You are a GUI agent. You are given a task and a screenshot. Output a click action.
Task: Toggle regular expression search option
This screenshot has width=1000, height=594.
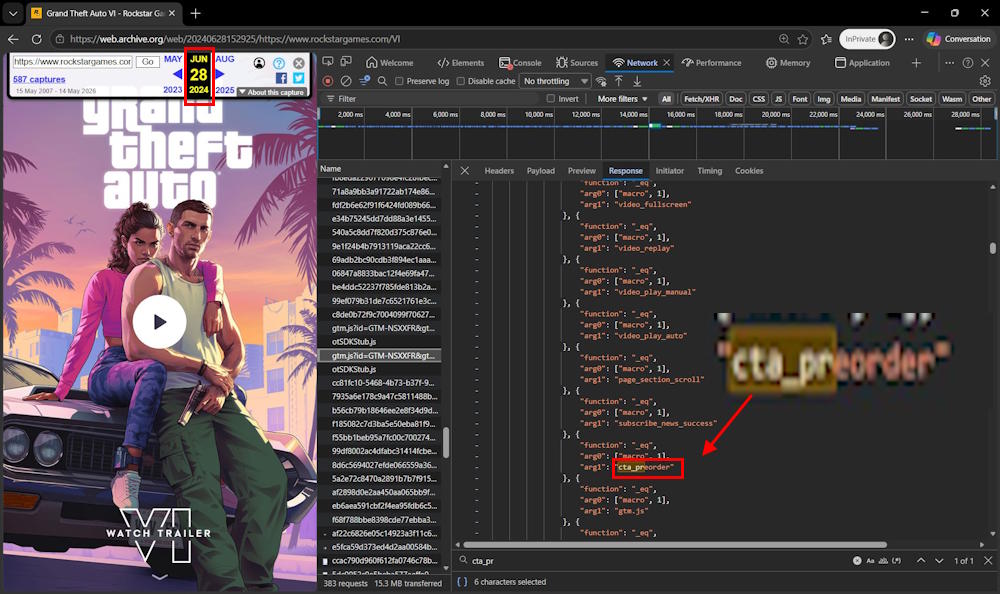897,560
